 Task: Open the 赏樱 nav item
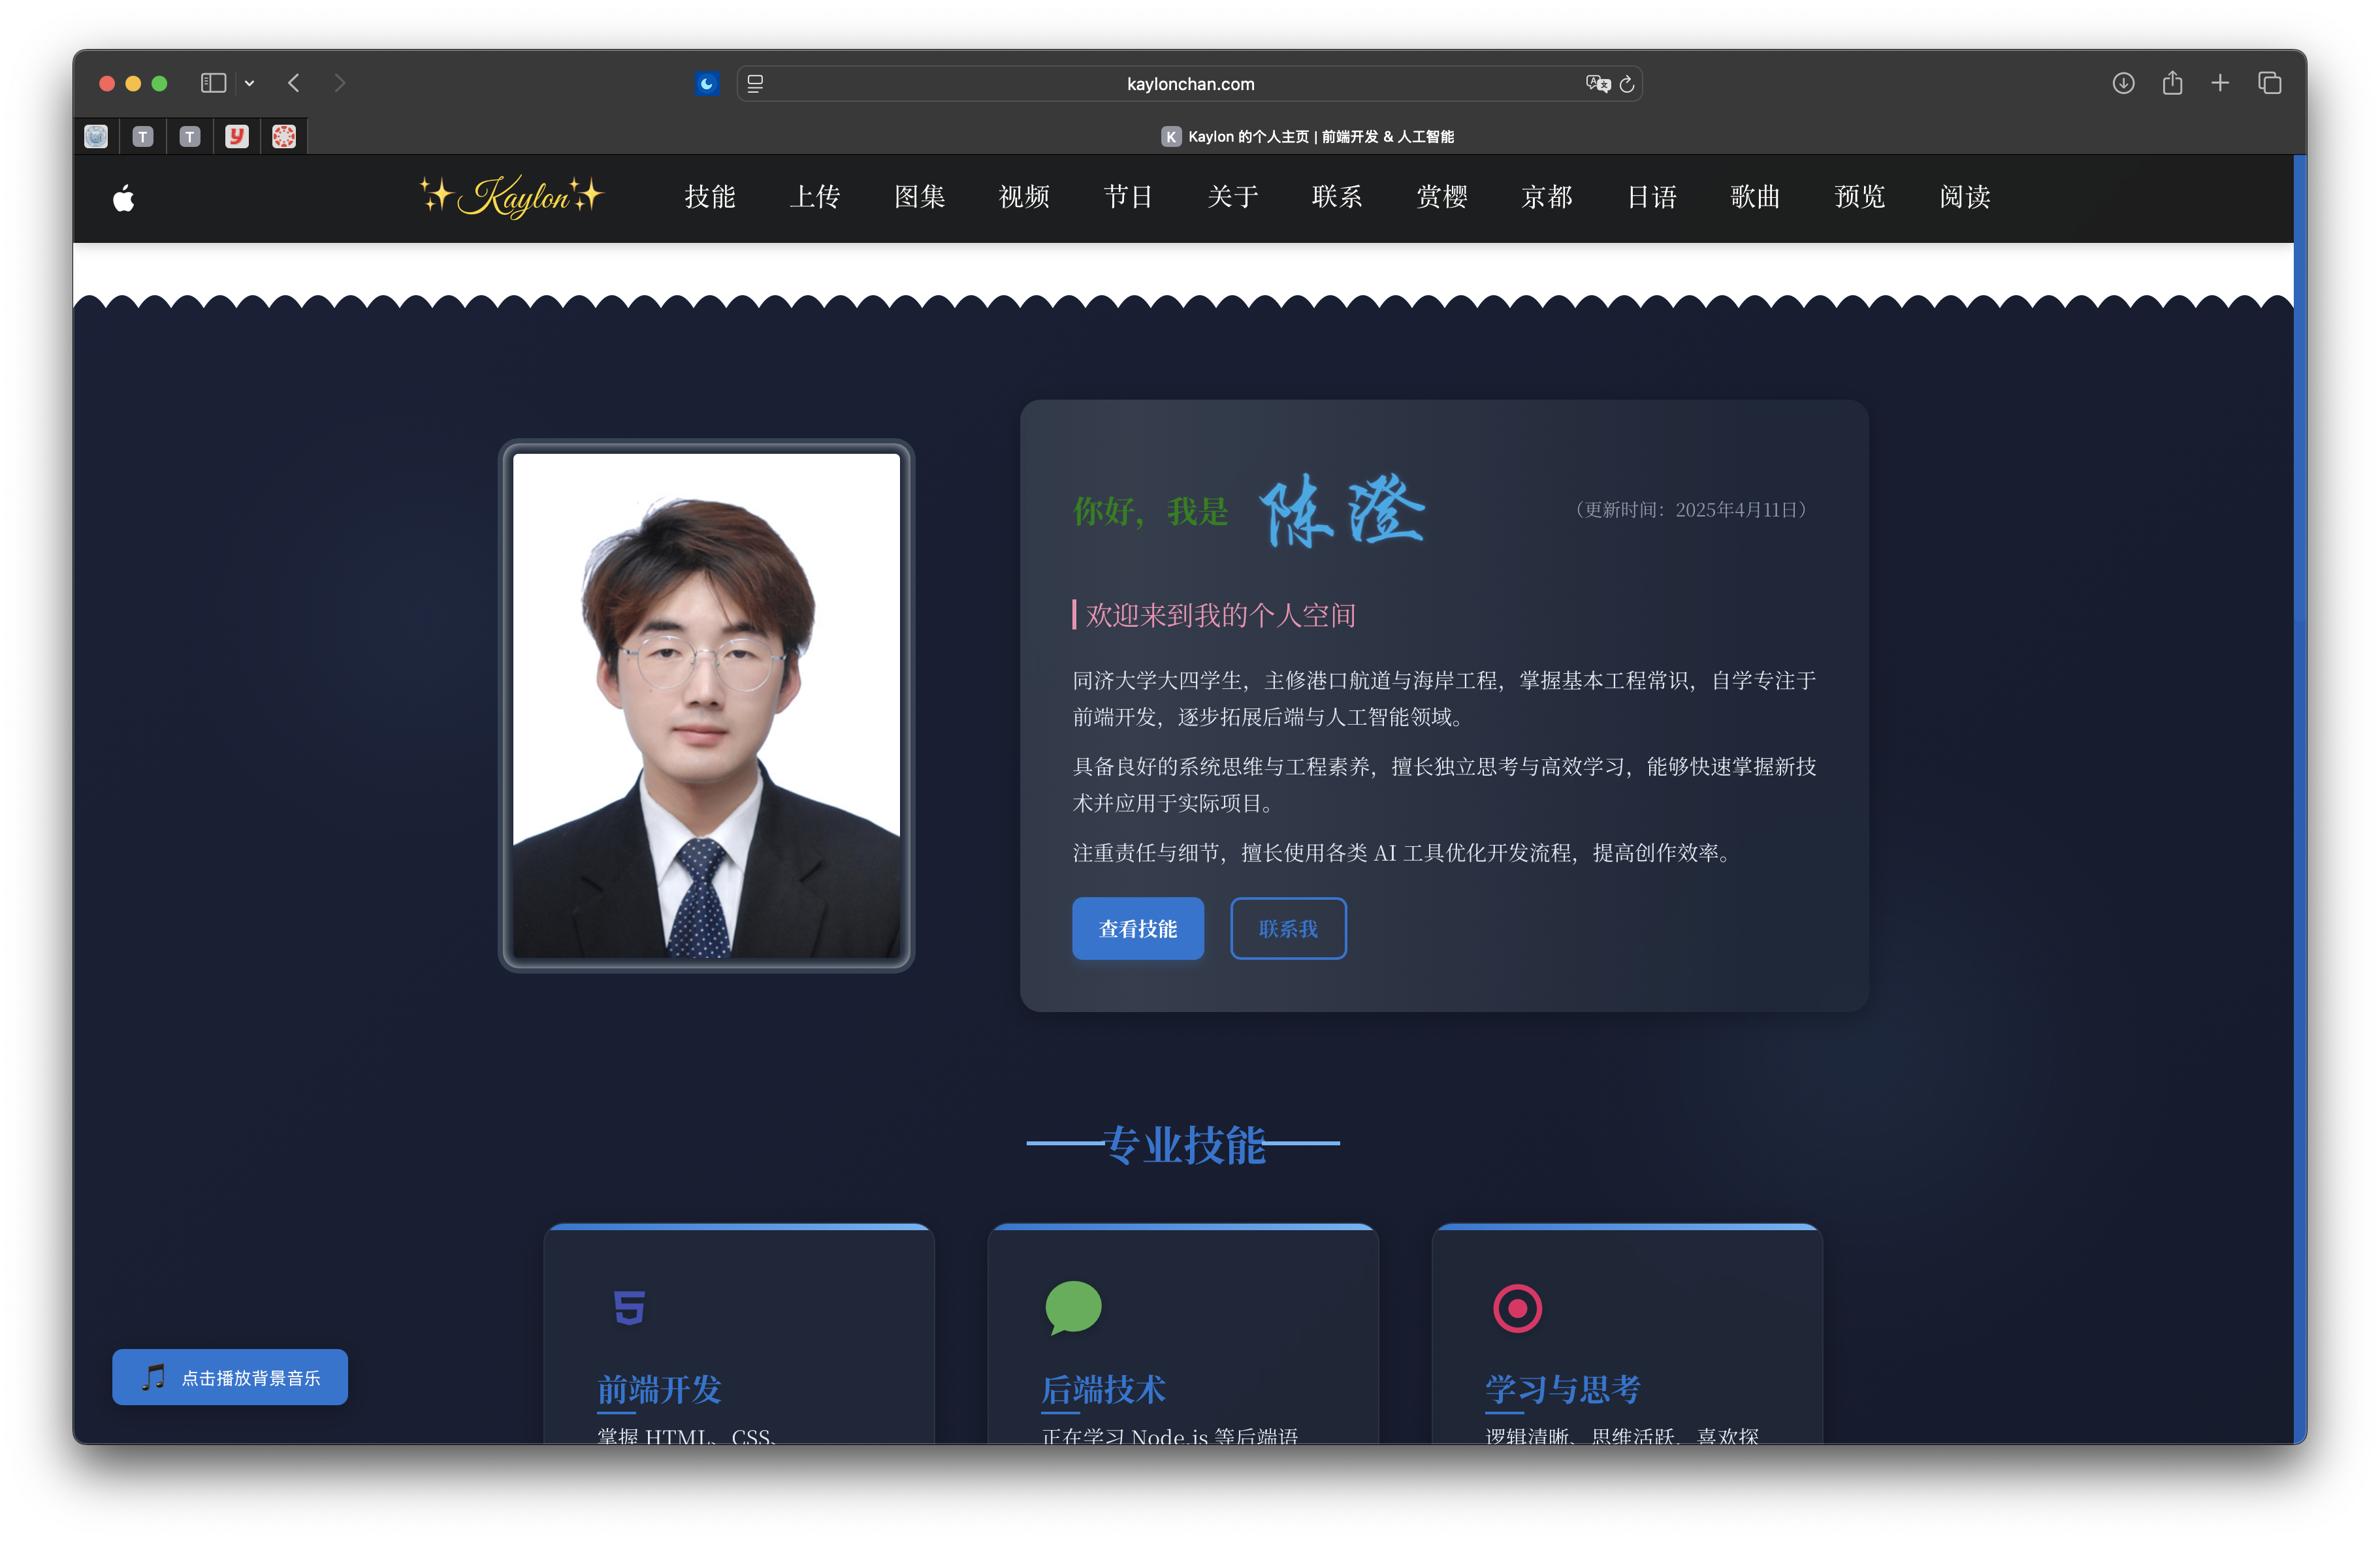tap(1442, 196)
